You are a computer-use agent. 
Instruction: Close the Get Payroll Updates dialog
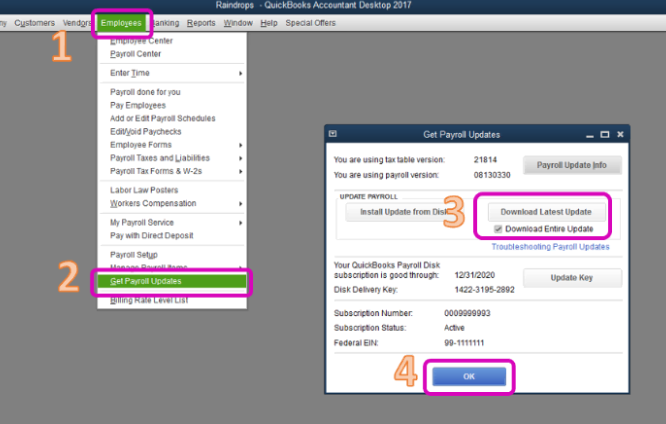[x=620, y=135]
